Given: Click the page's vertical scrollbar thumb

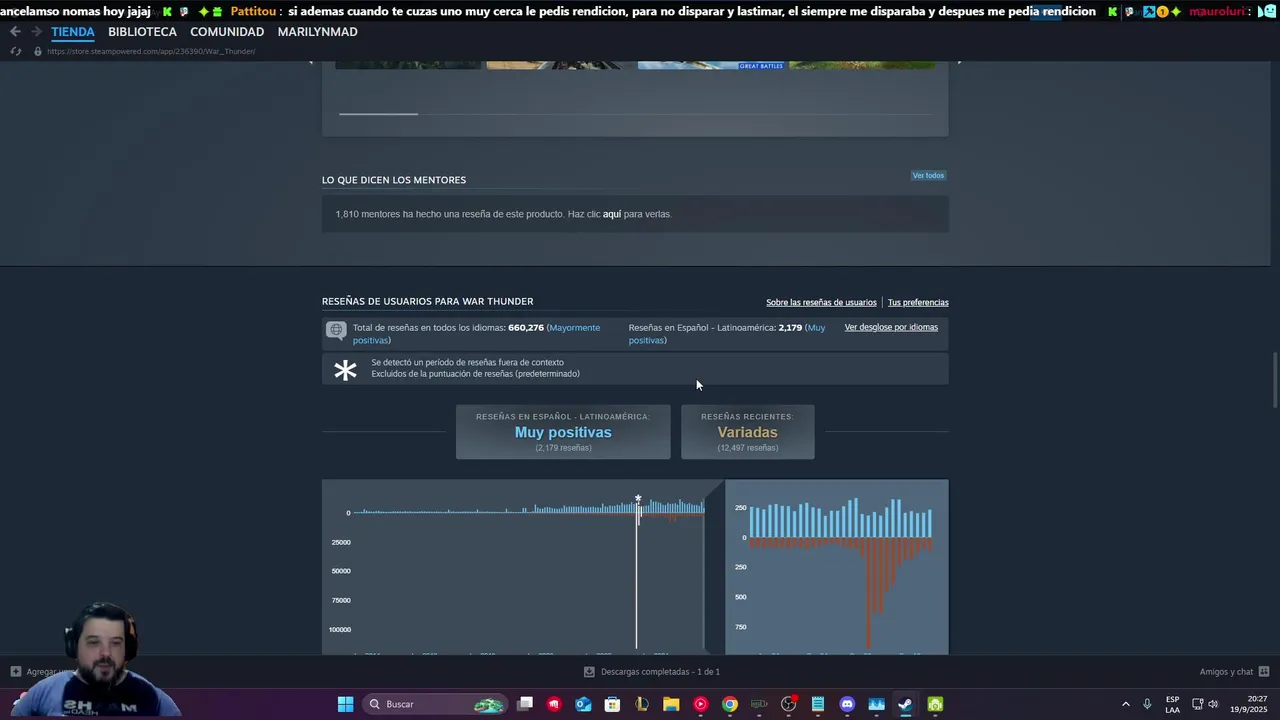Looking at the screenshot, I should click(x=1275, y=380).
